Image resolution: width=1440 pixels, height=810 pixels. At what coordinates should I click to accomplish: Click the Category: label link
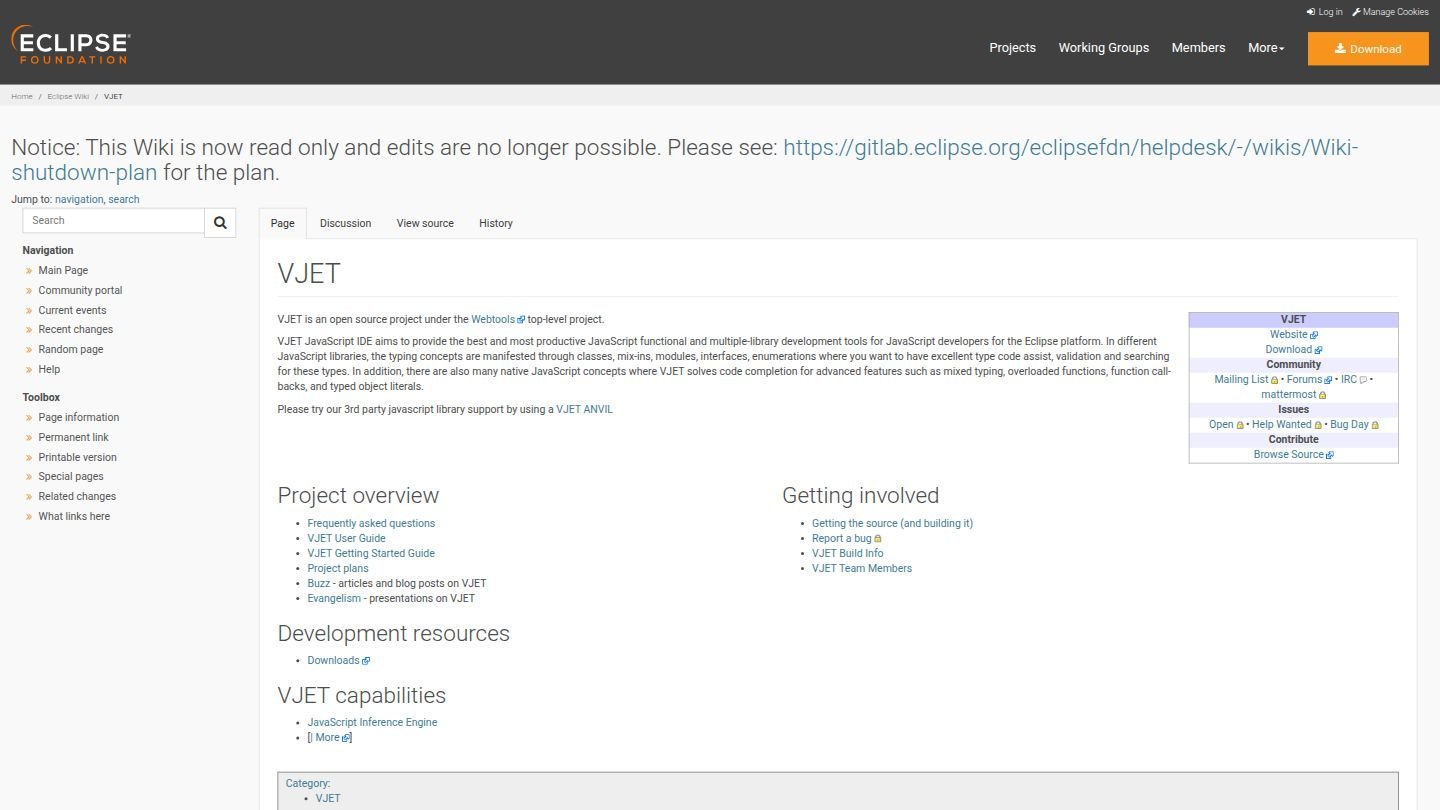(x=307, y=783)
